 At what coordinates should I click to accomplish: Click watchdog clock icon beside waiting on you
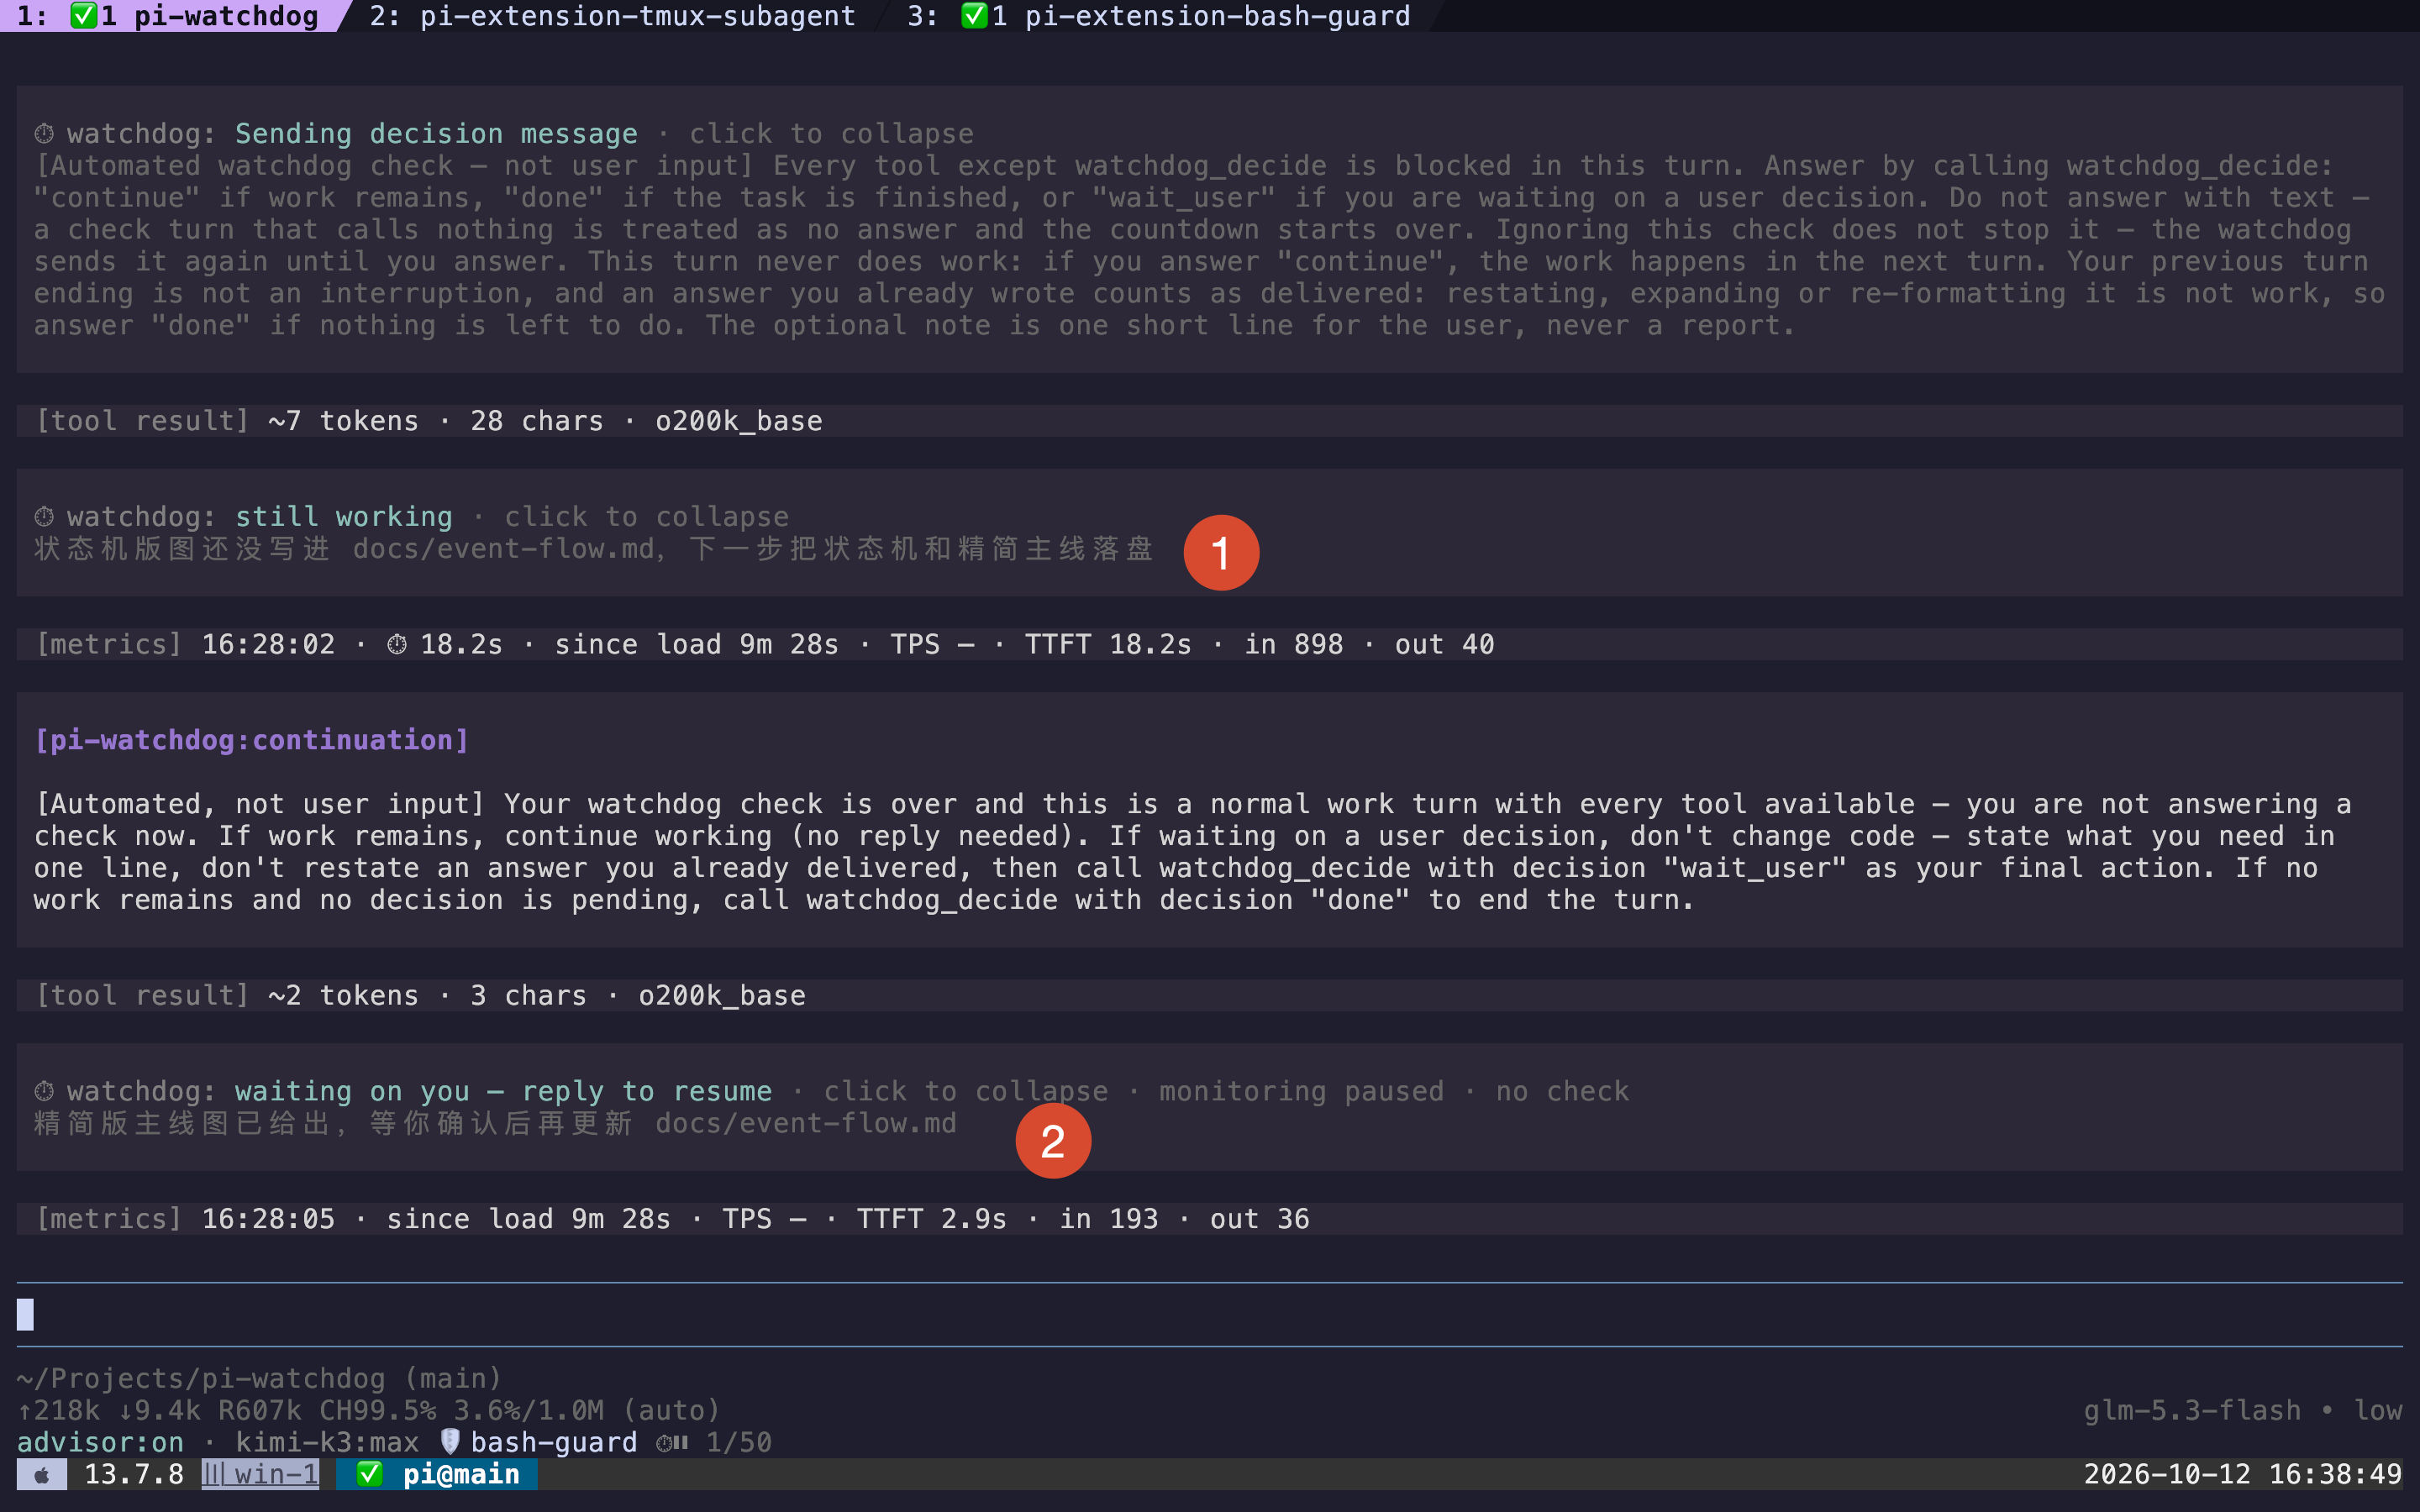point(44,1091)
